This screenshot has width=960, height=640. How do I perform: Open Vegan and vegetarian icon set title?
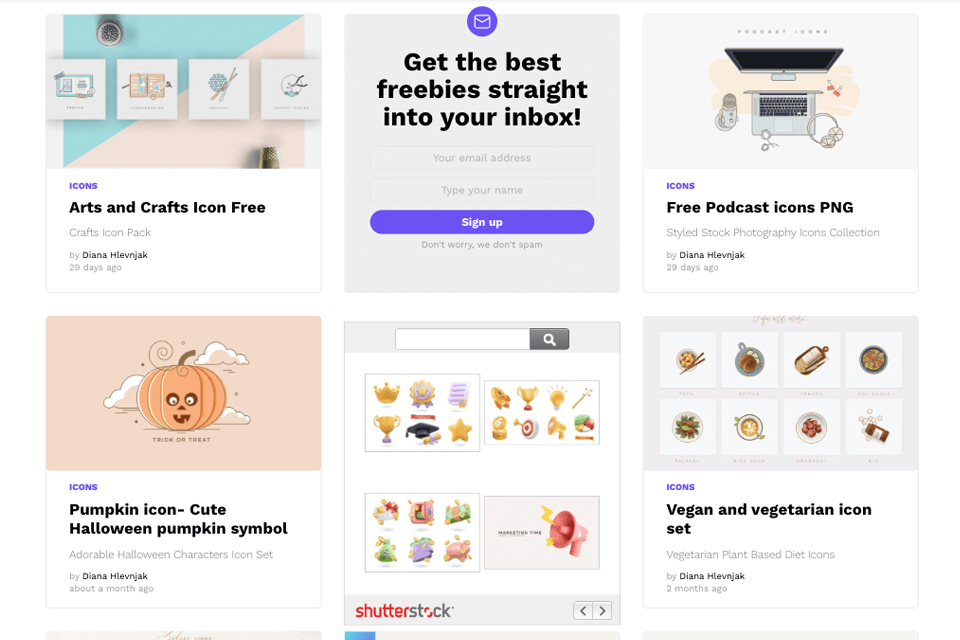[769, 519]
